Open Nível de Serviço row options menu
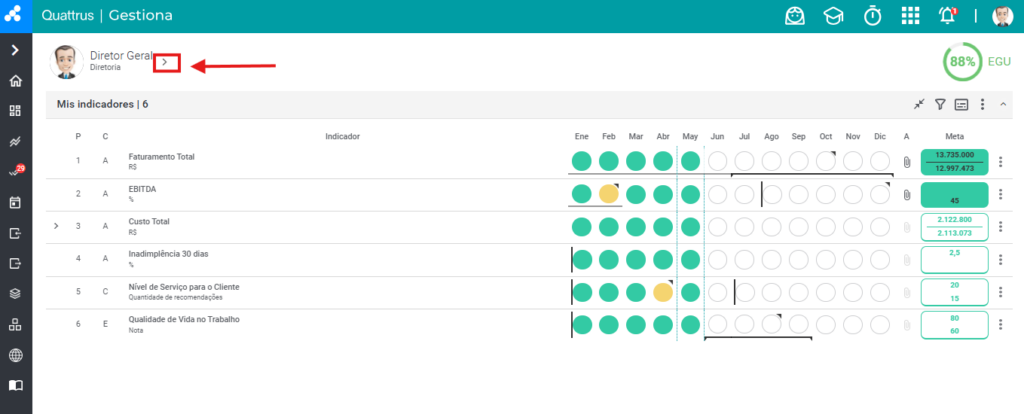The height and width of the screenshot is (414, 1024). click(1000, 292)
